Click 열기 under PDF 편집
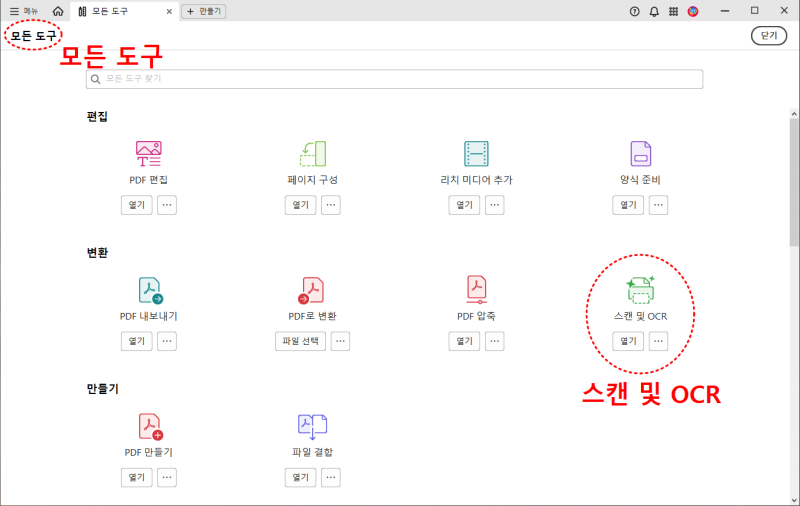This screenshot has width=800, height=506. tap(137, 205)
